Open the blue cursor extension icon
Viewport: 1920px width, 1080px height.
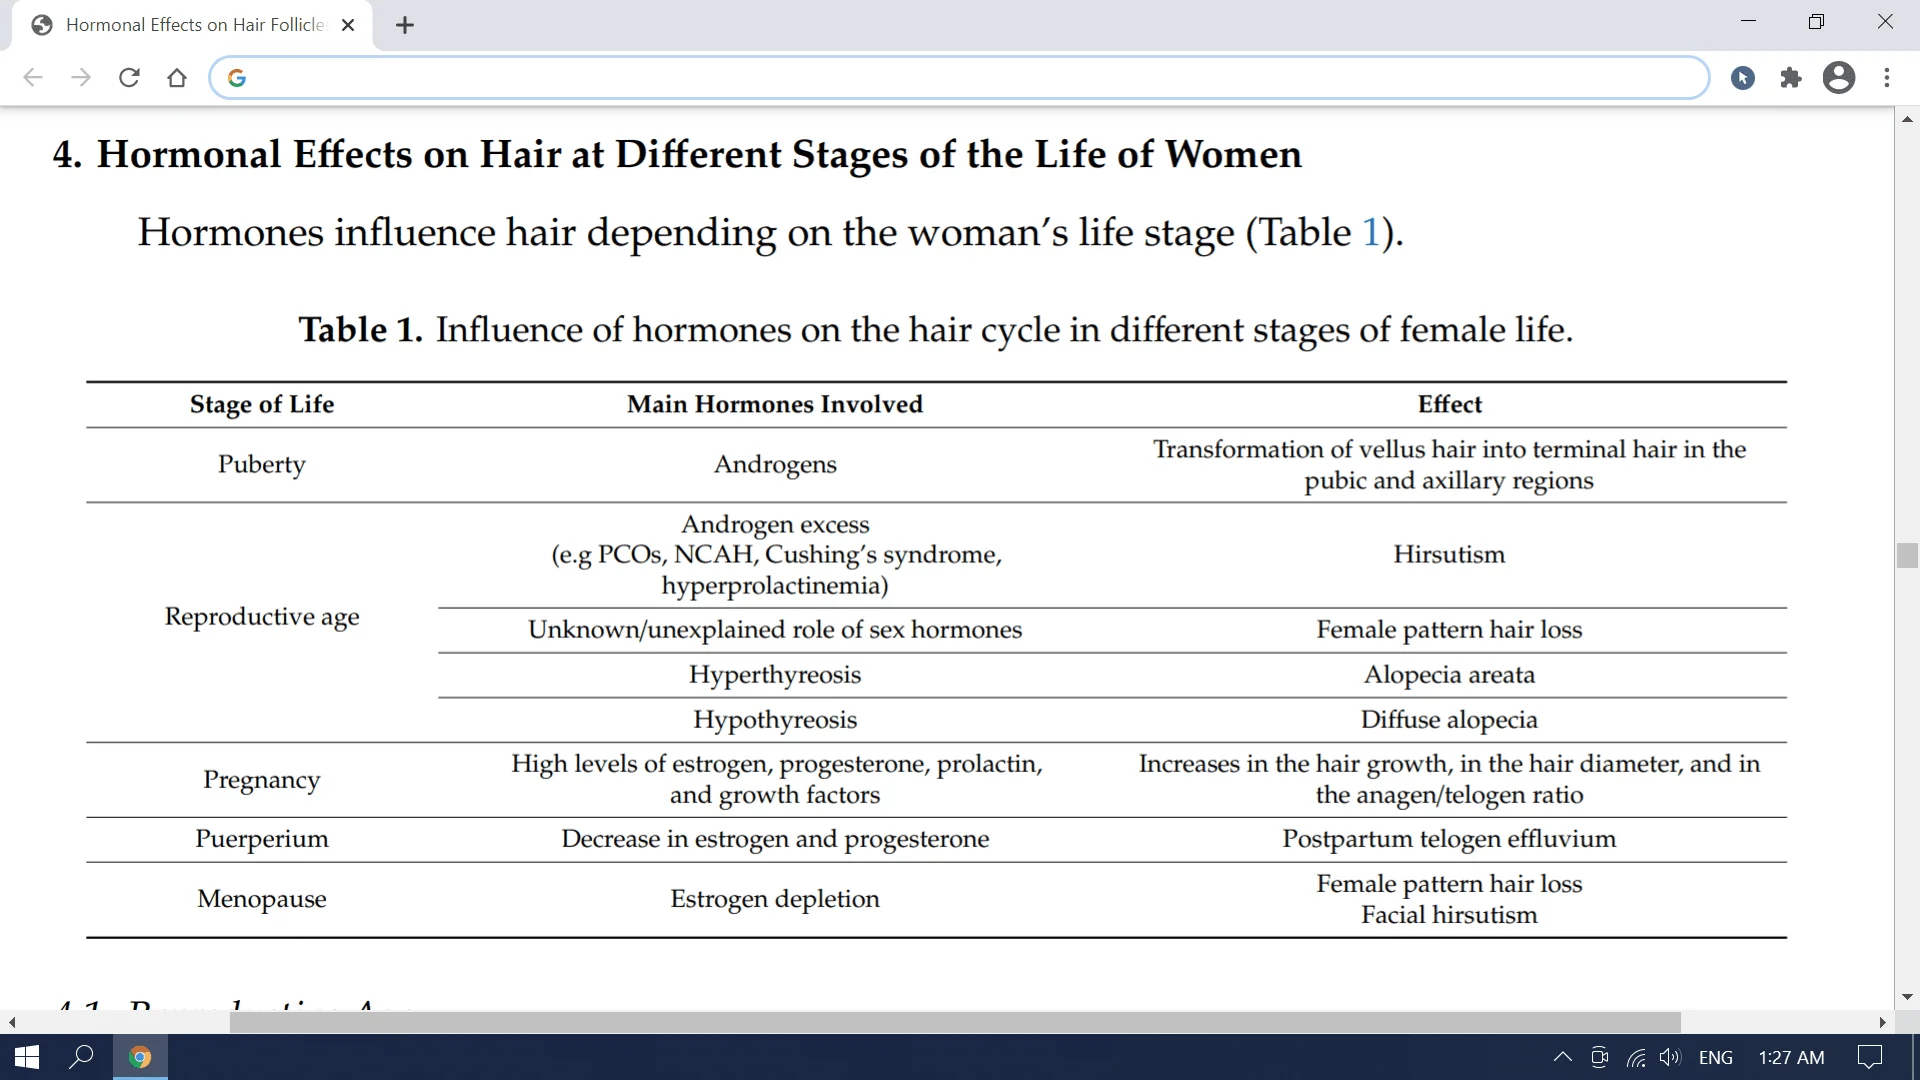coord(1743,78)
